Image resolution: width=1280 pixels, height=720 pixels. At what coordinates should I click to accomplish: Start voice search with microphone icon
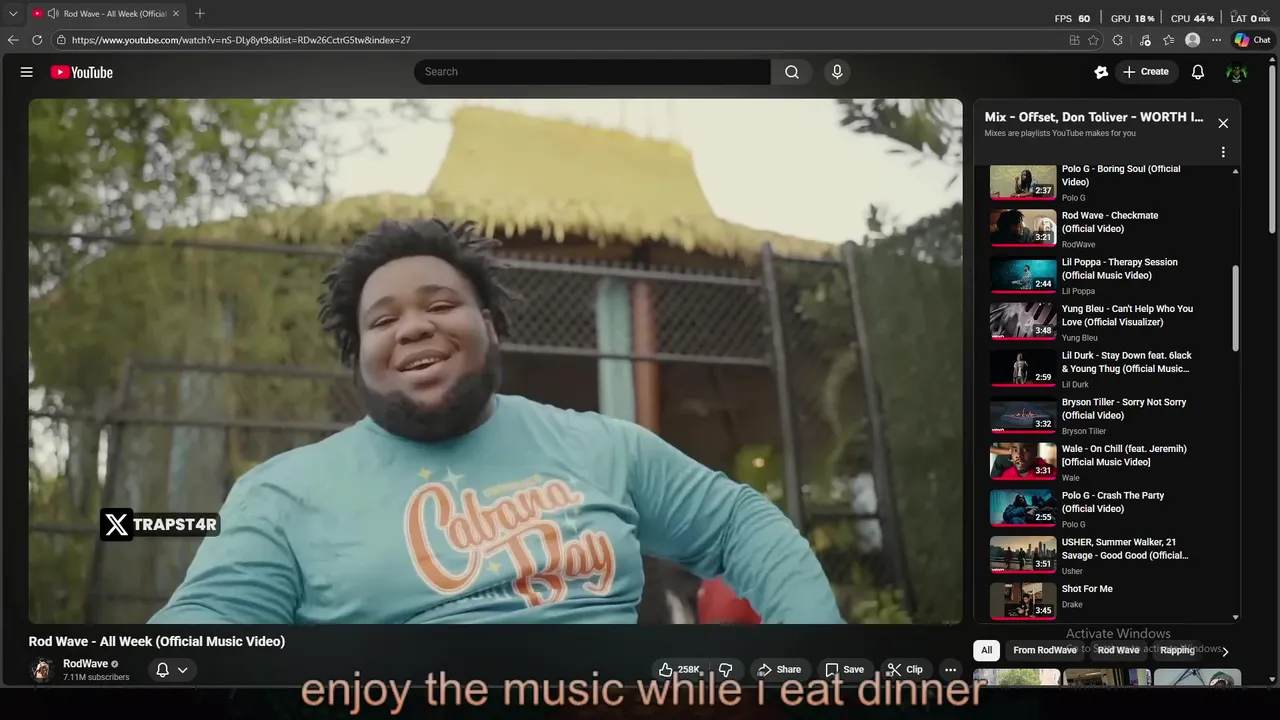(x=837, y=72)
